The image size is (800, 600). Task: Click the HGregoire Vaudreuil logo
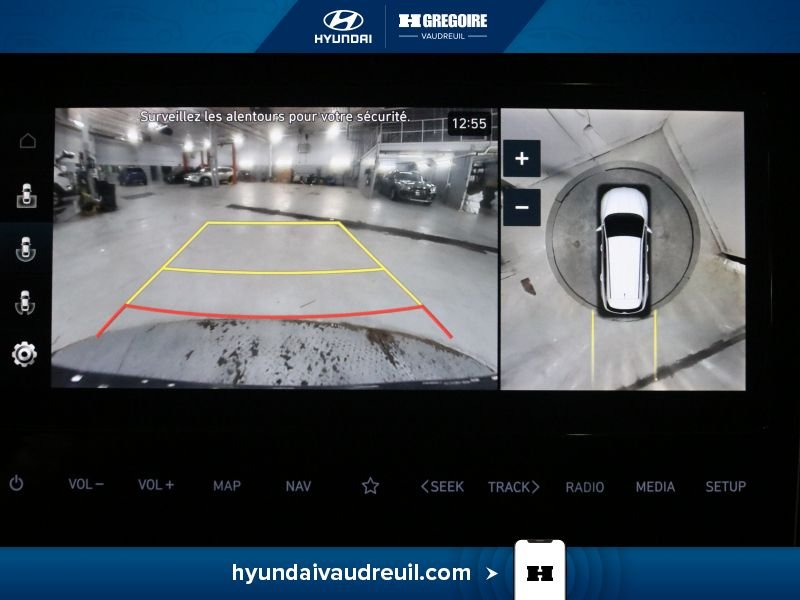[x=443, y=27]
